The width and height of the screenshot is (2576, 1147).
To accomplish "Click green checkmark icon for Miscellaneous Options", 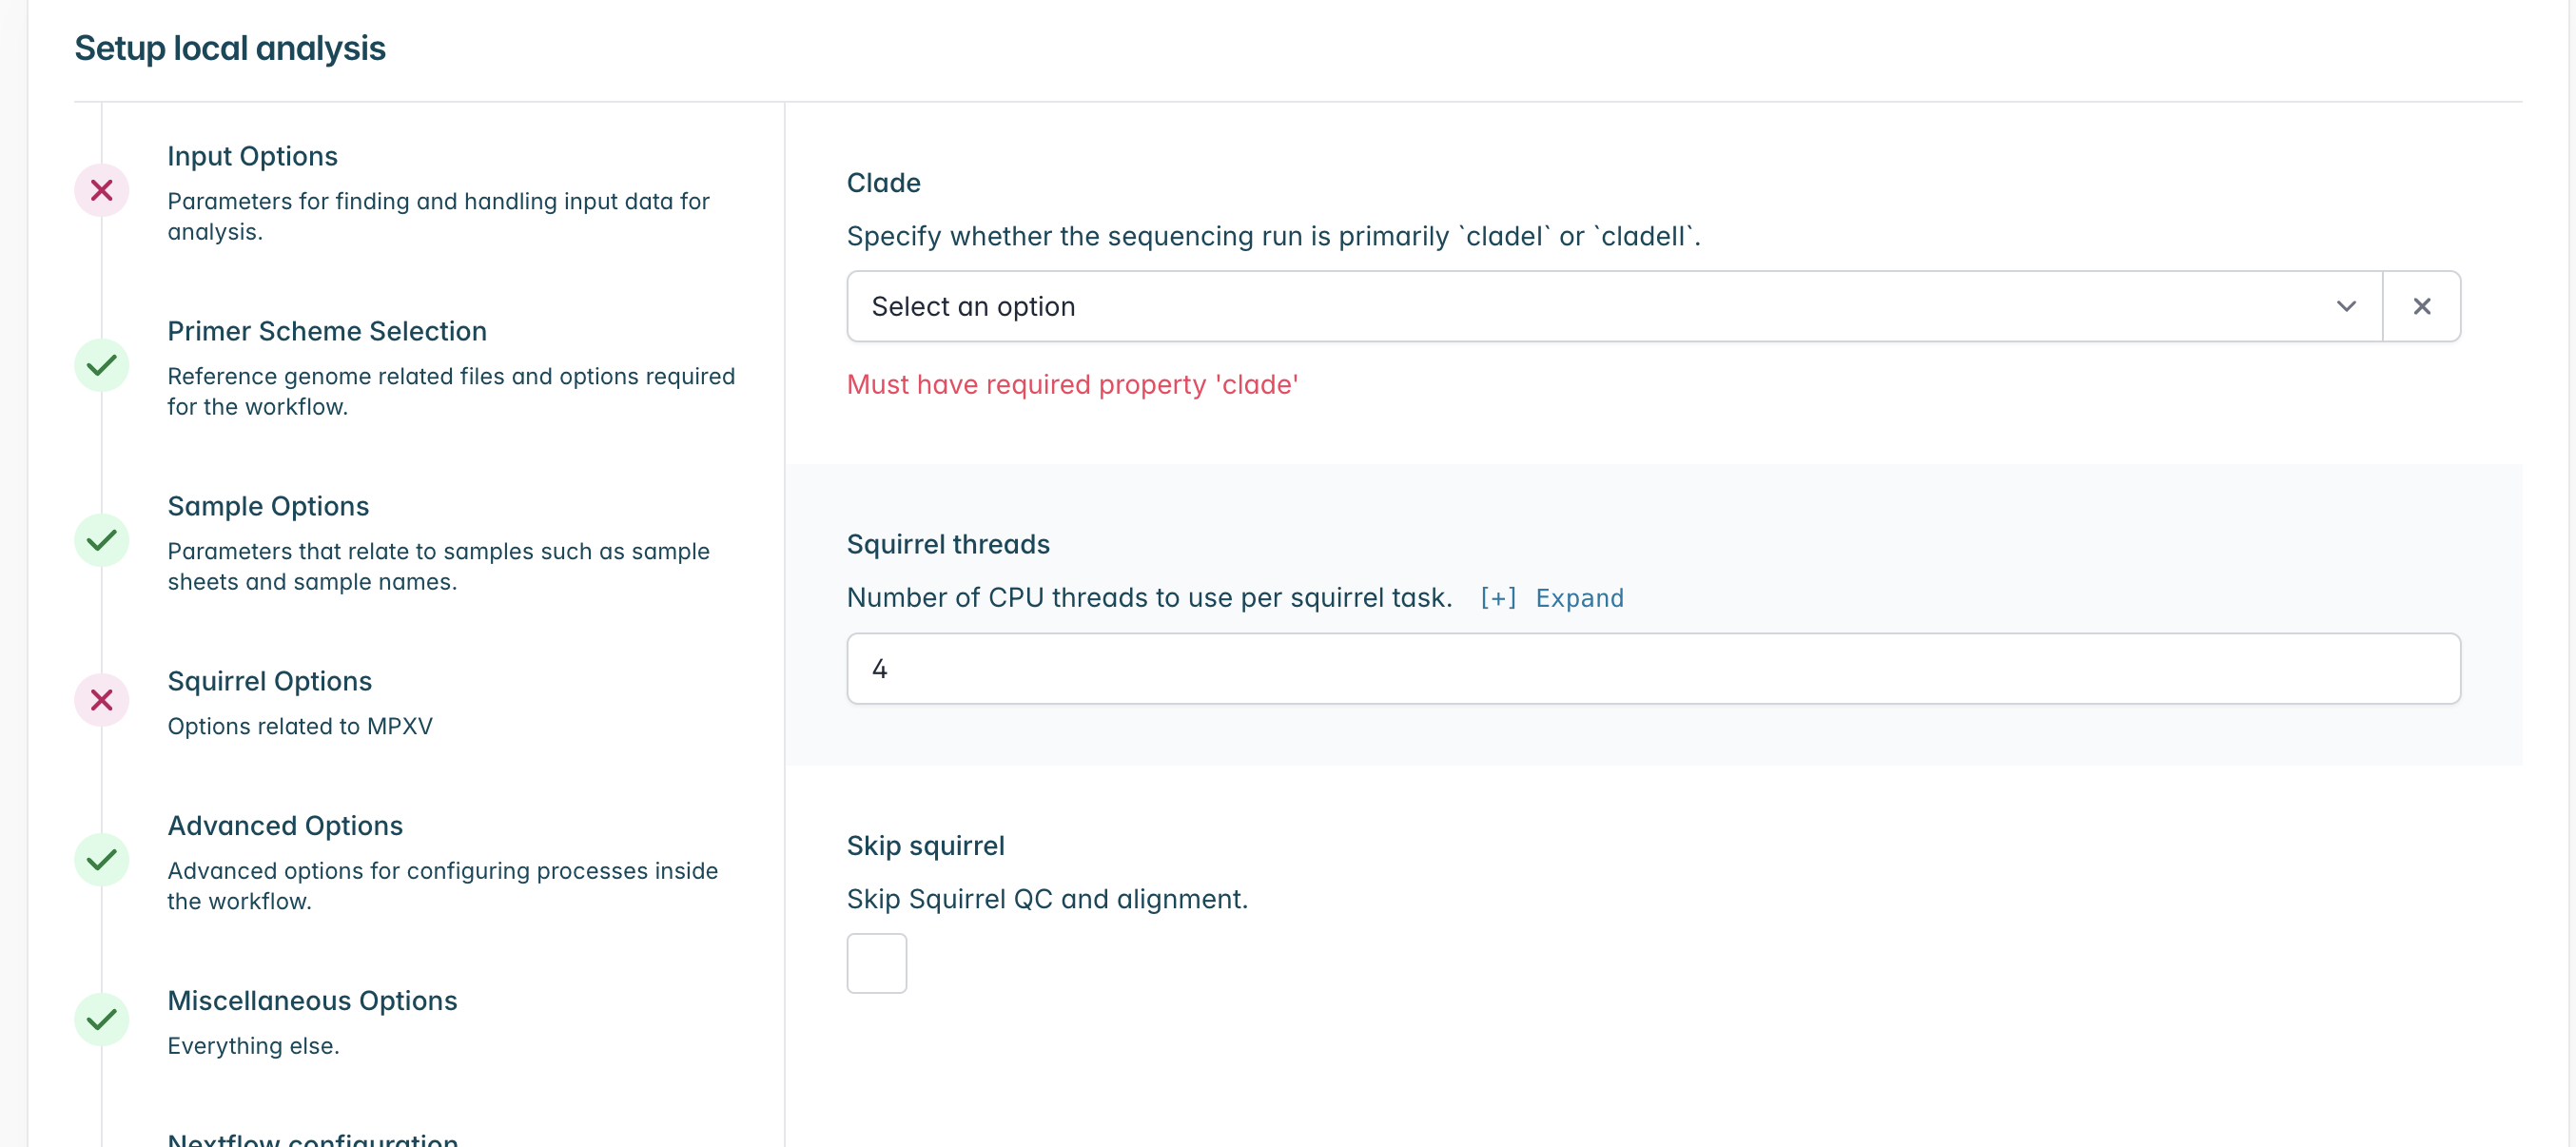I will [x=101, y=1019].
